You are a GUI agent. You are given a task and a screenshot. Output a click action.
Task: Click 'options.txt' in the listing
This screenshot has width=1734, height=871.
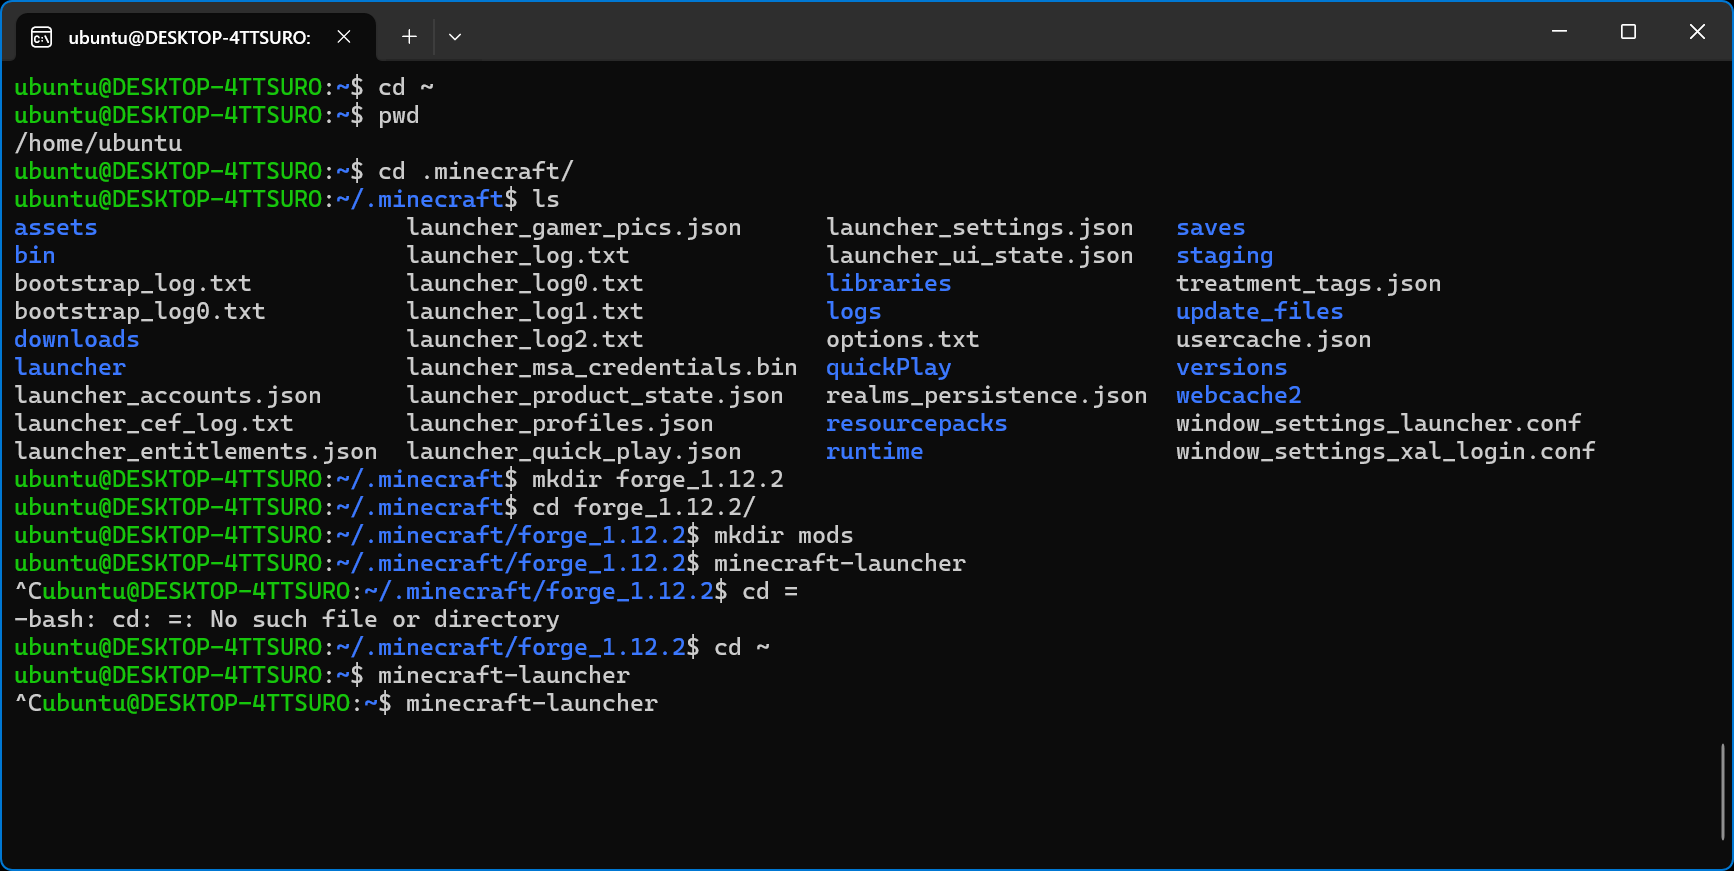point(903,340)
